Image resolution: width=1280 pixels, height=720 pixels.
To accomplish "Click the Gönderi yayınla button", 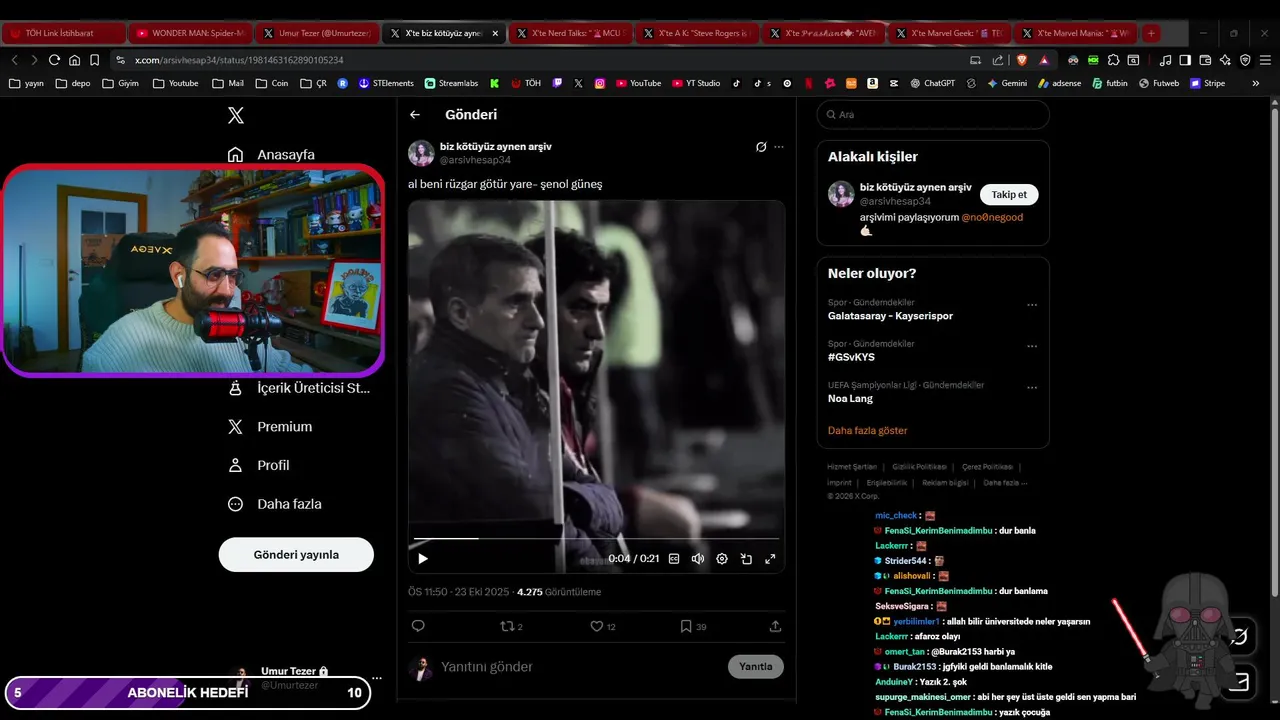I will pyautogui.click(x=296, y=555).
